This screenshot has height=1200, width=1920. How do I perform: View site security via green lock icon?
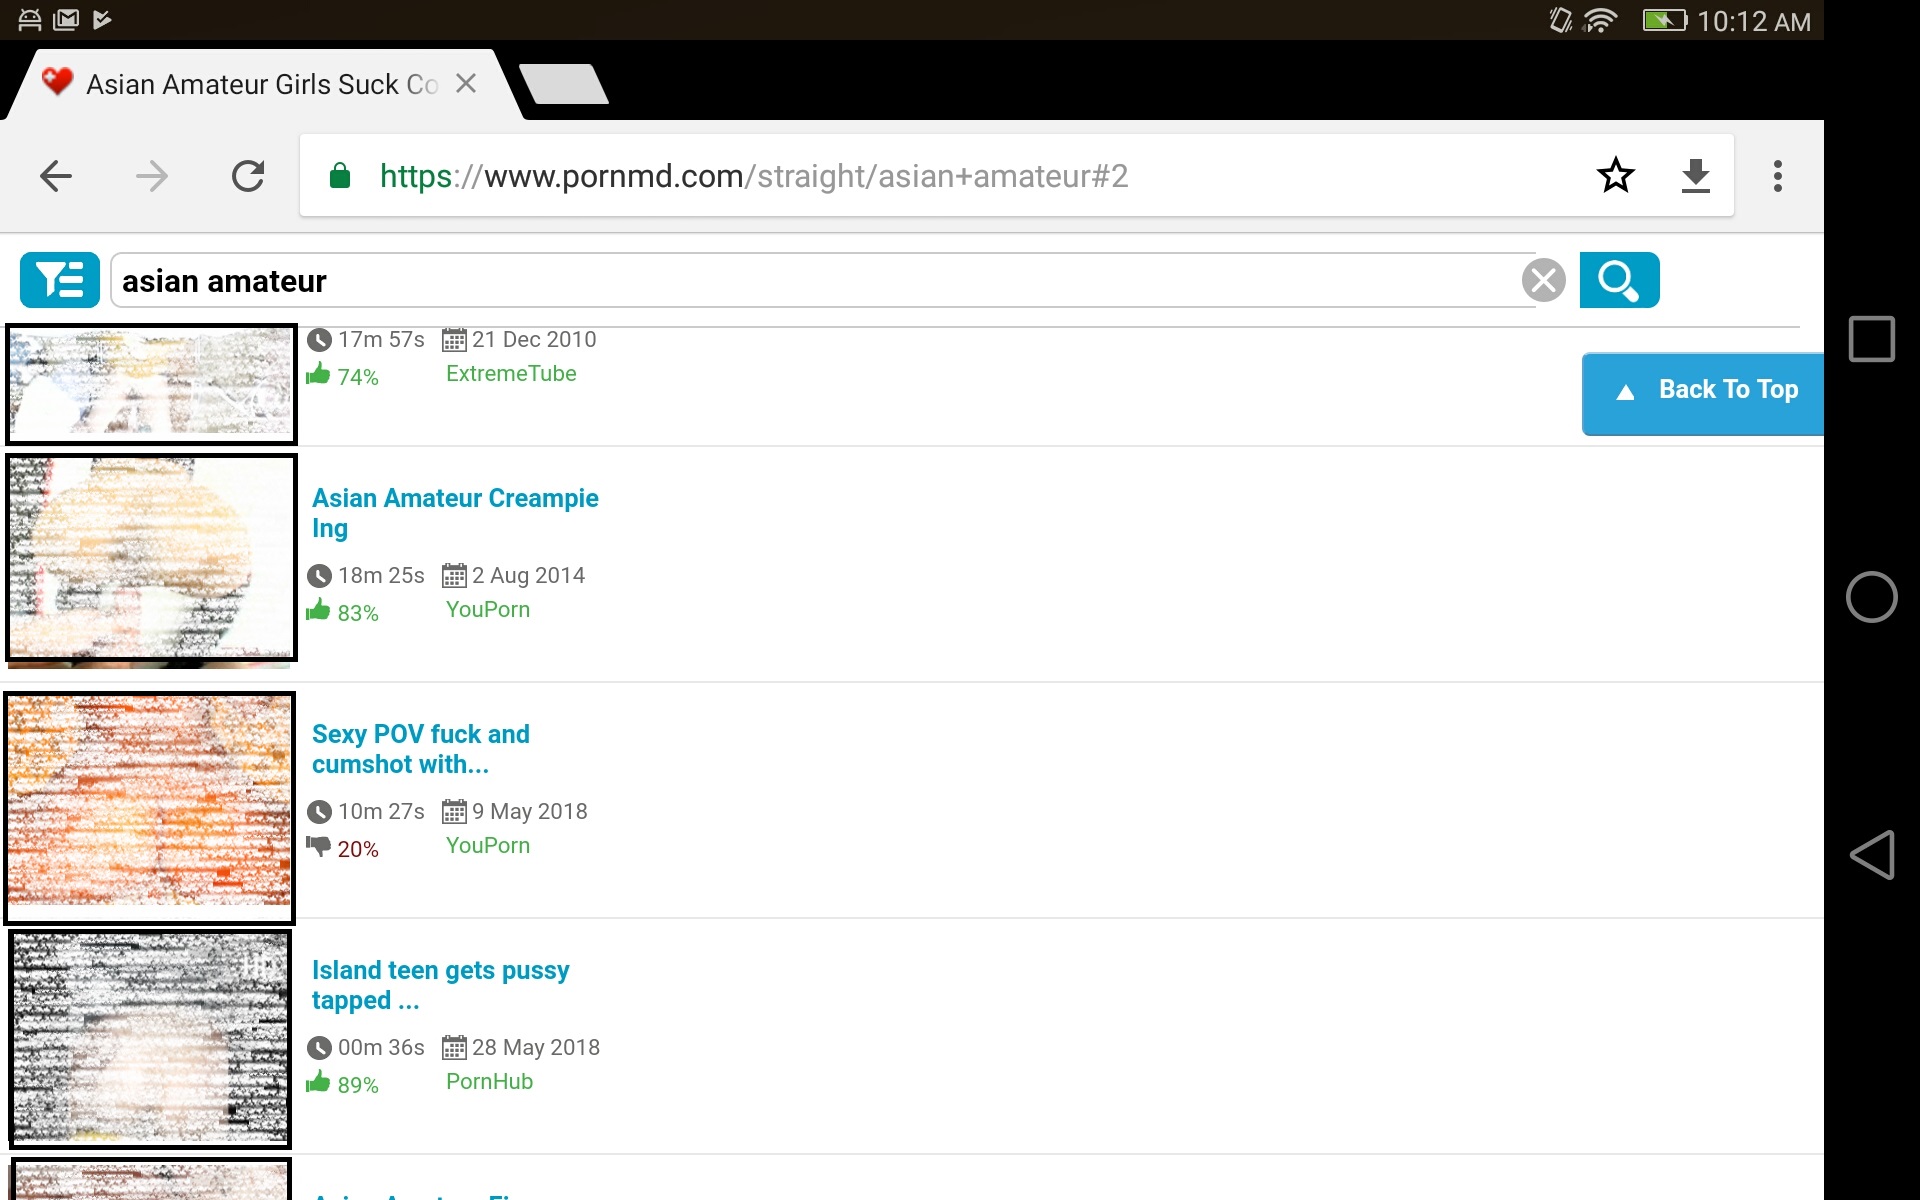340,176
